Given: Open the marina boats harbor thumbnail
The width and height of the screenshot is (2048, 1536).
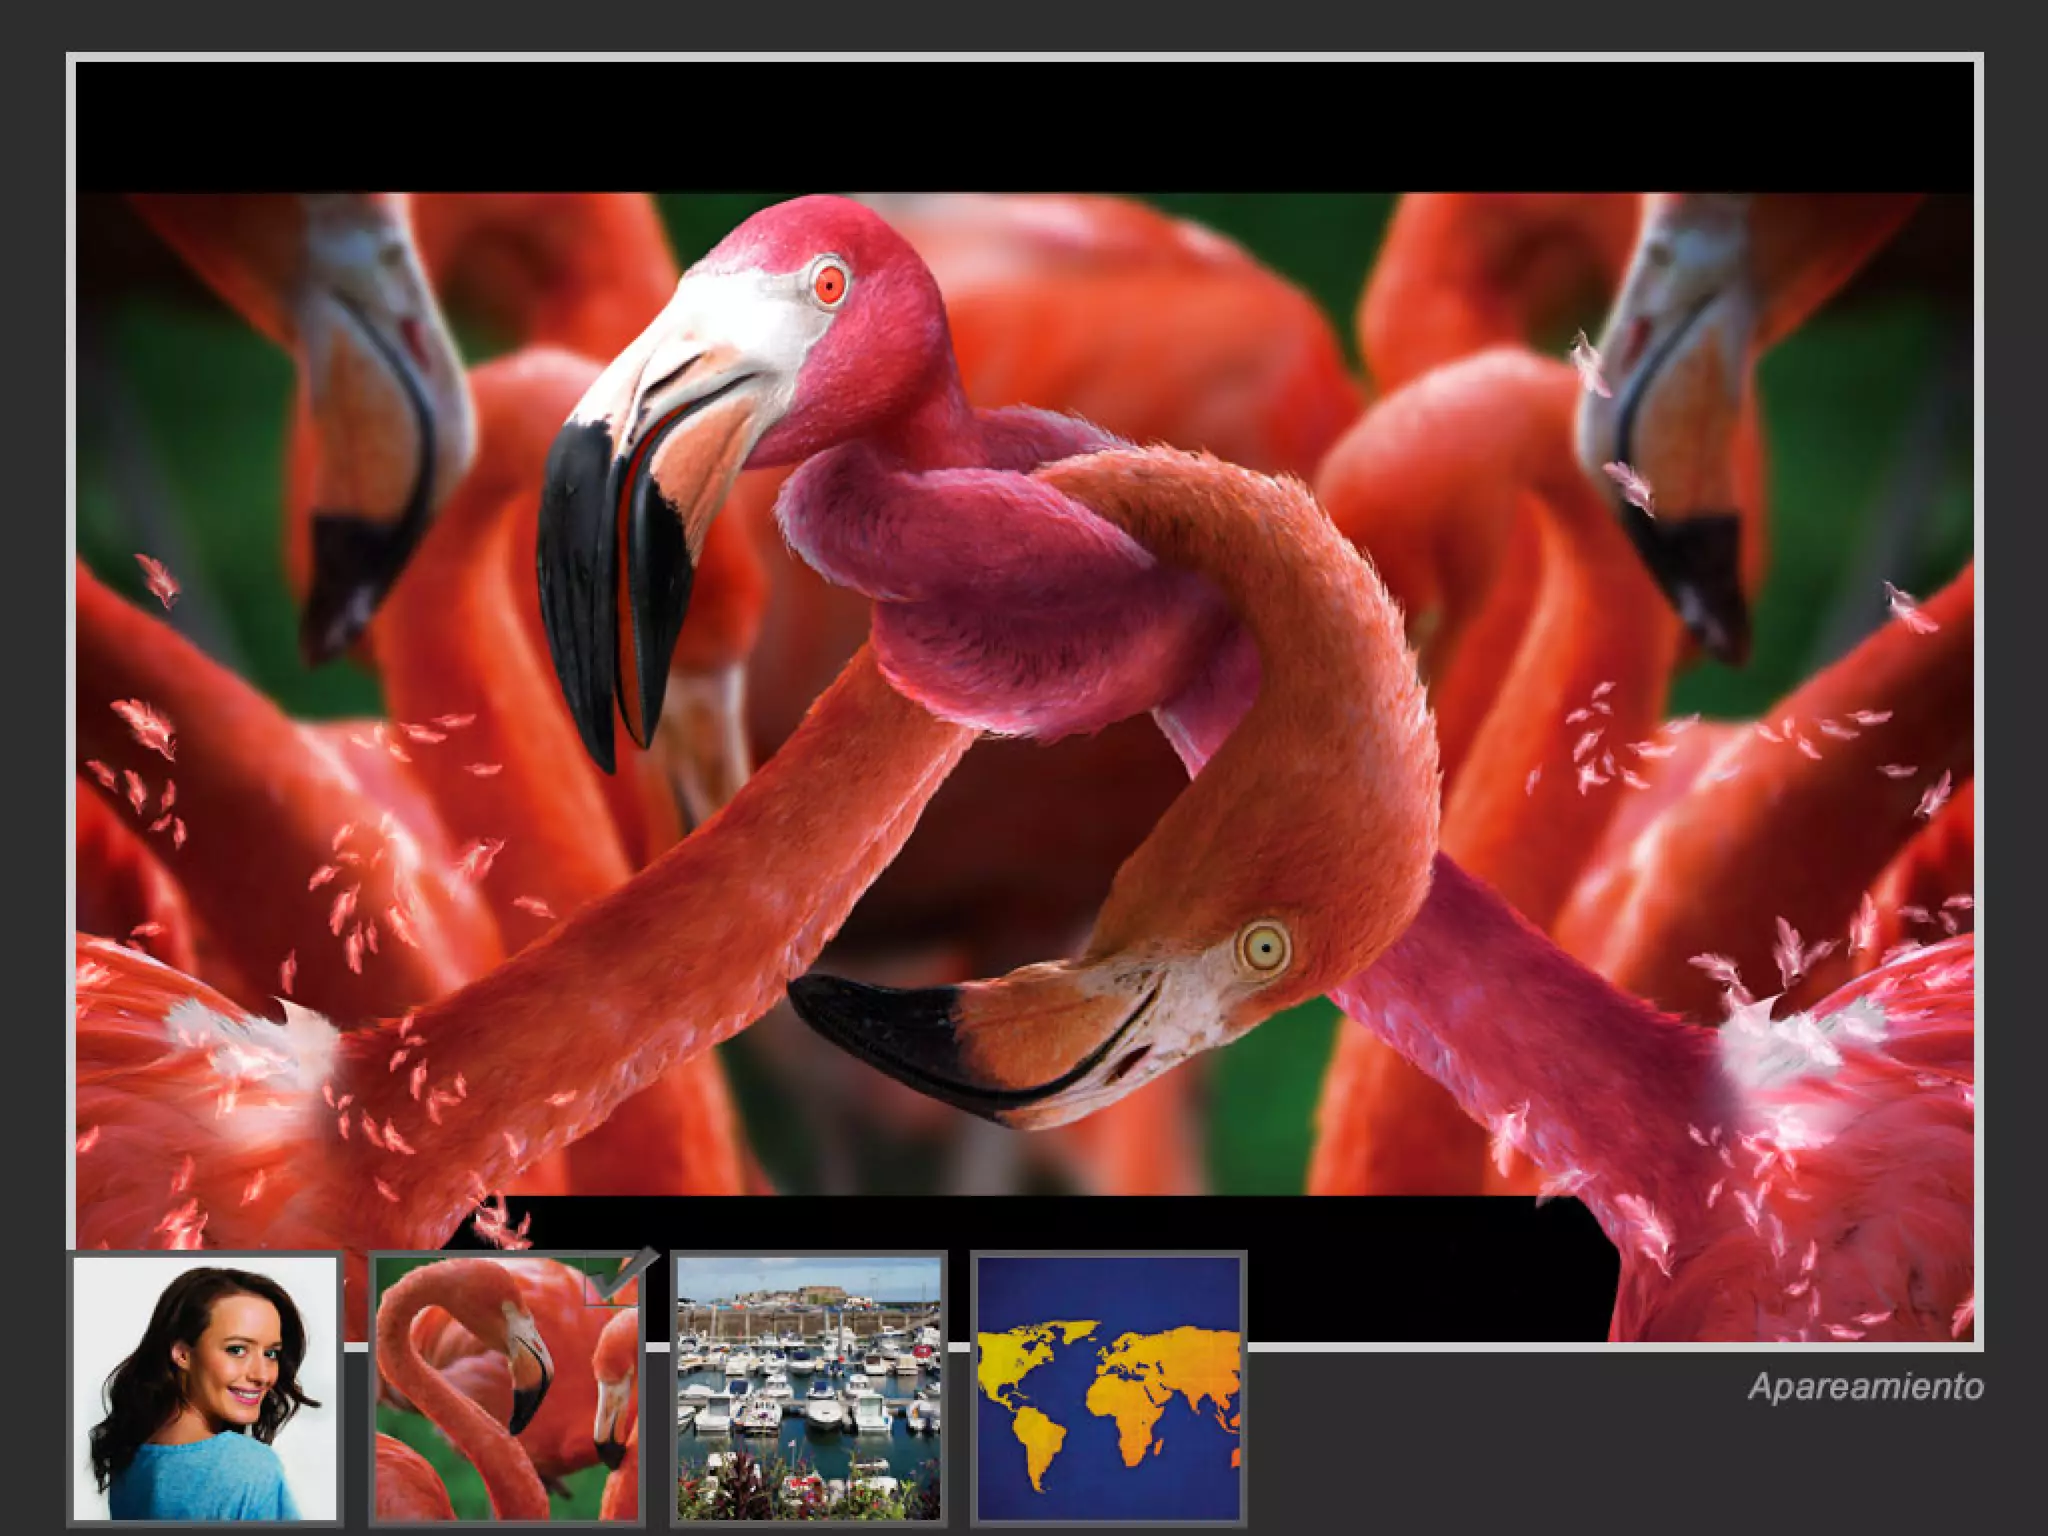Looking at the screenshot, I should pyautogui.click(x=808, y=1388).
